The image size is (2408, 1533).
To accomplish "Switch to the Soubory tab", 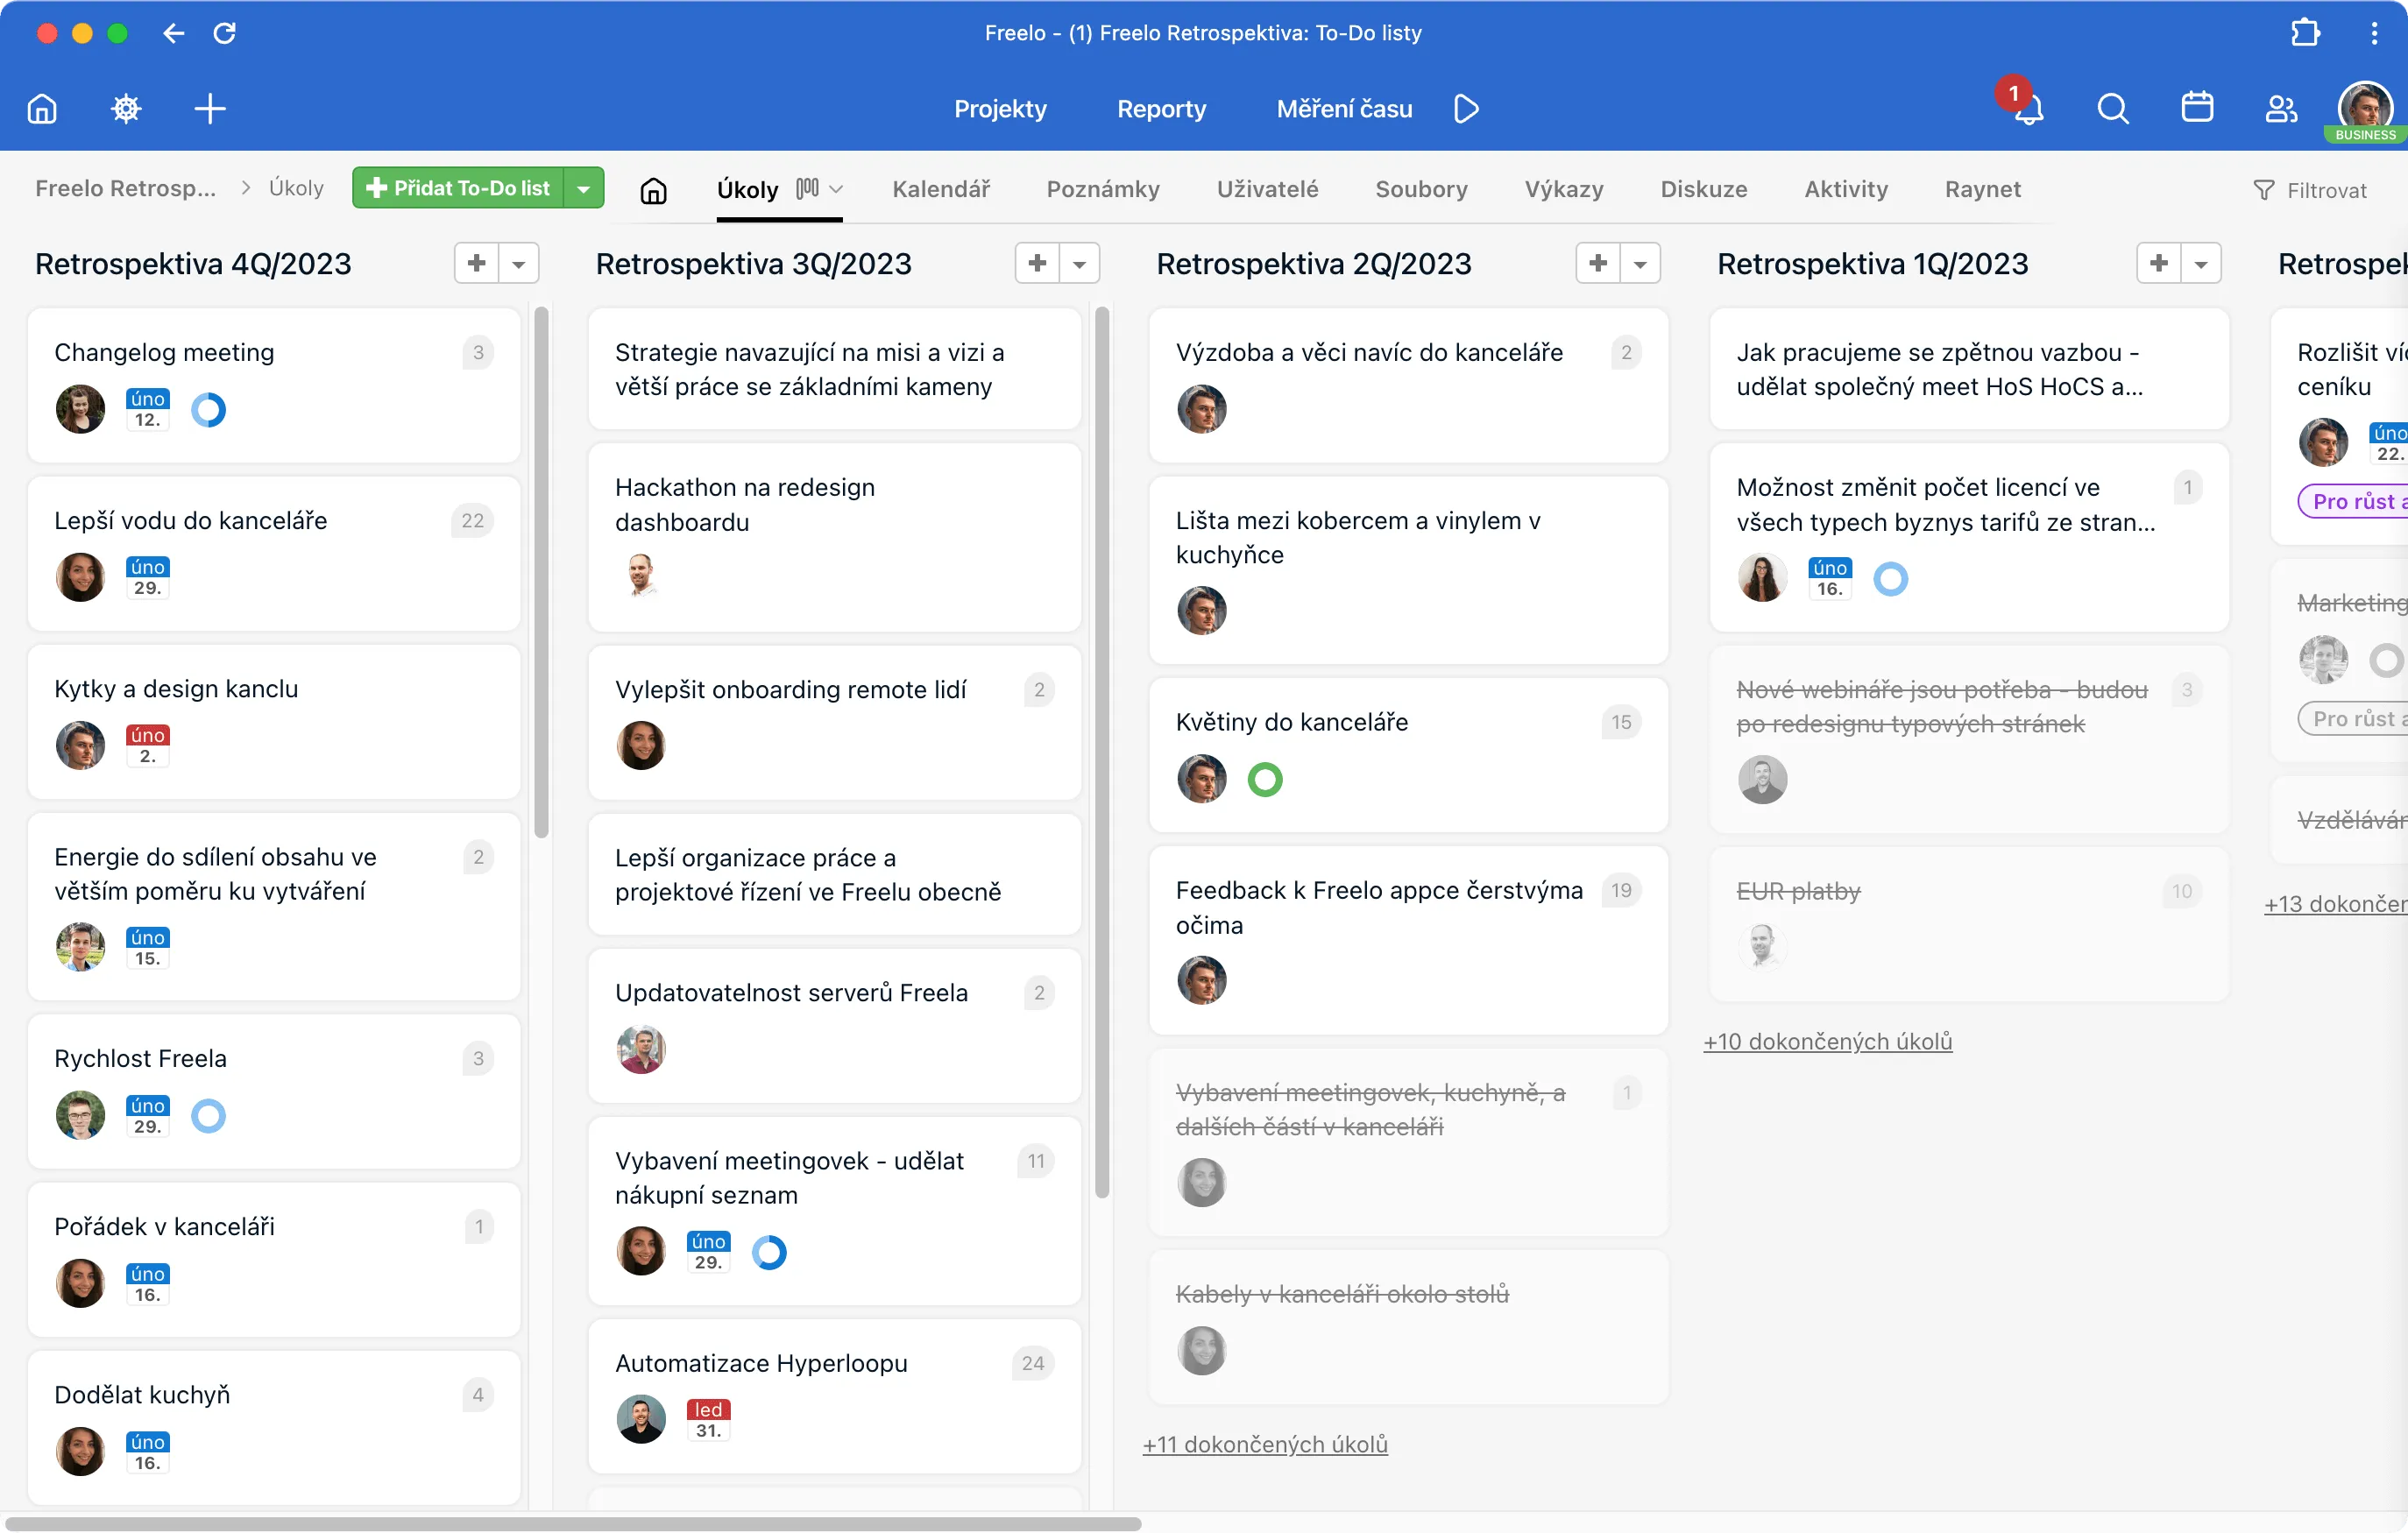I will point(1421,189).
